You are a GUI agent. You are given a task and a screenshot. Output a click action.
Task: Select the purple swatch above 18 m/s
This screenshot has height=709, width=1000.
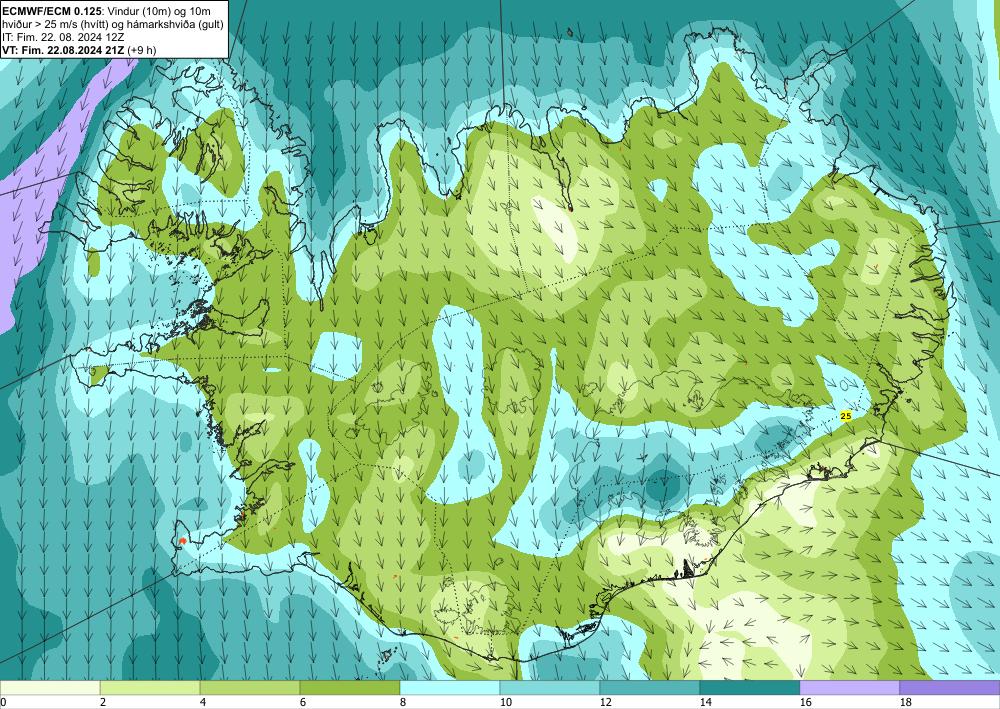950,687
